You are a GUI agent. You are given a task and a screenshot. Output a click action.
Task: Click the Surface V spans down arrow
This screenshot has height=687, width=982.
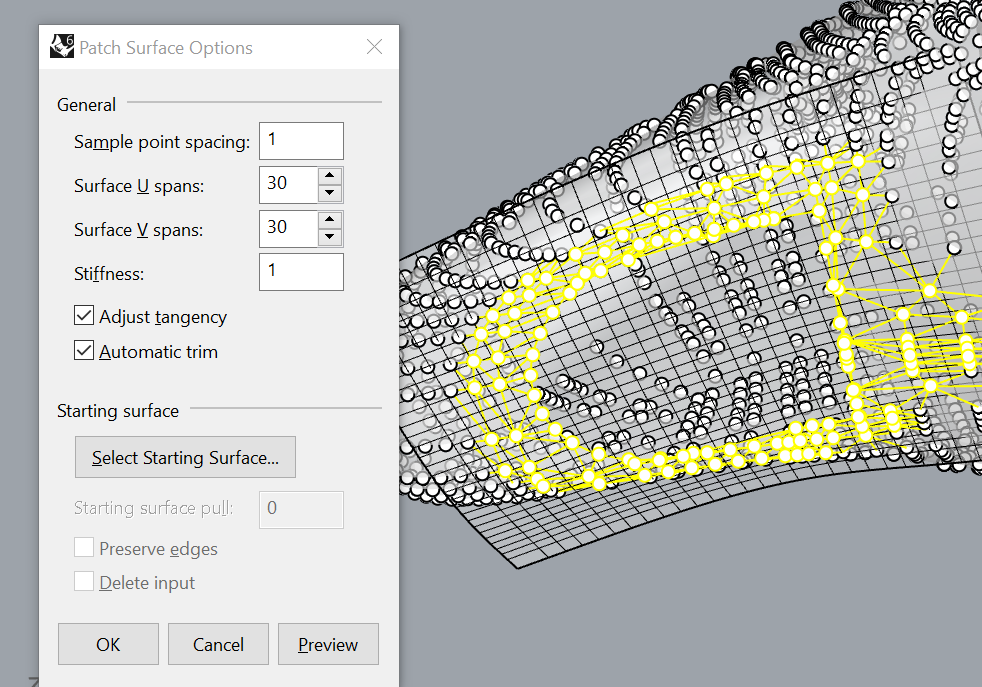(330, 236)
